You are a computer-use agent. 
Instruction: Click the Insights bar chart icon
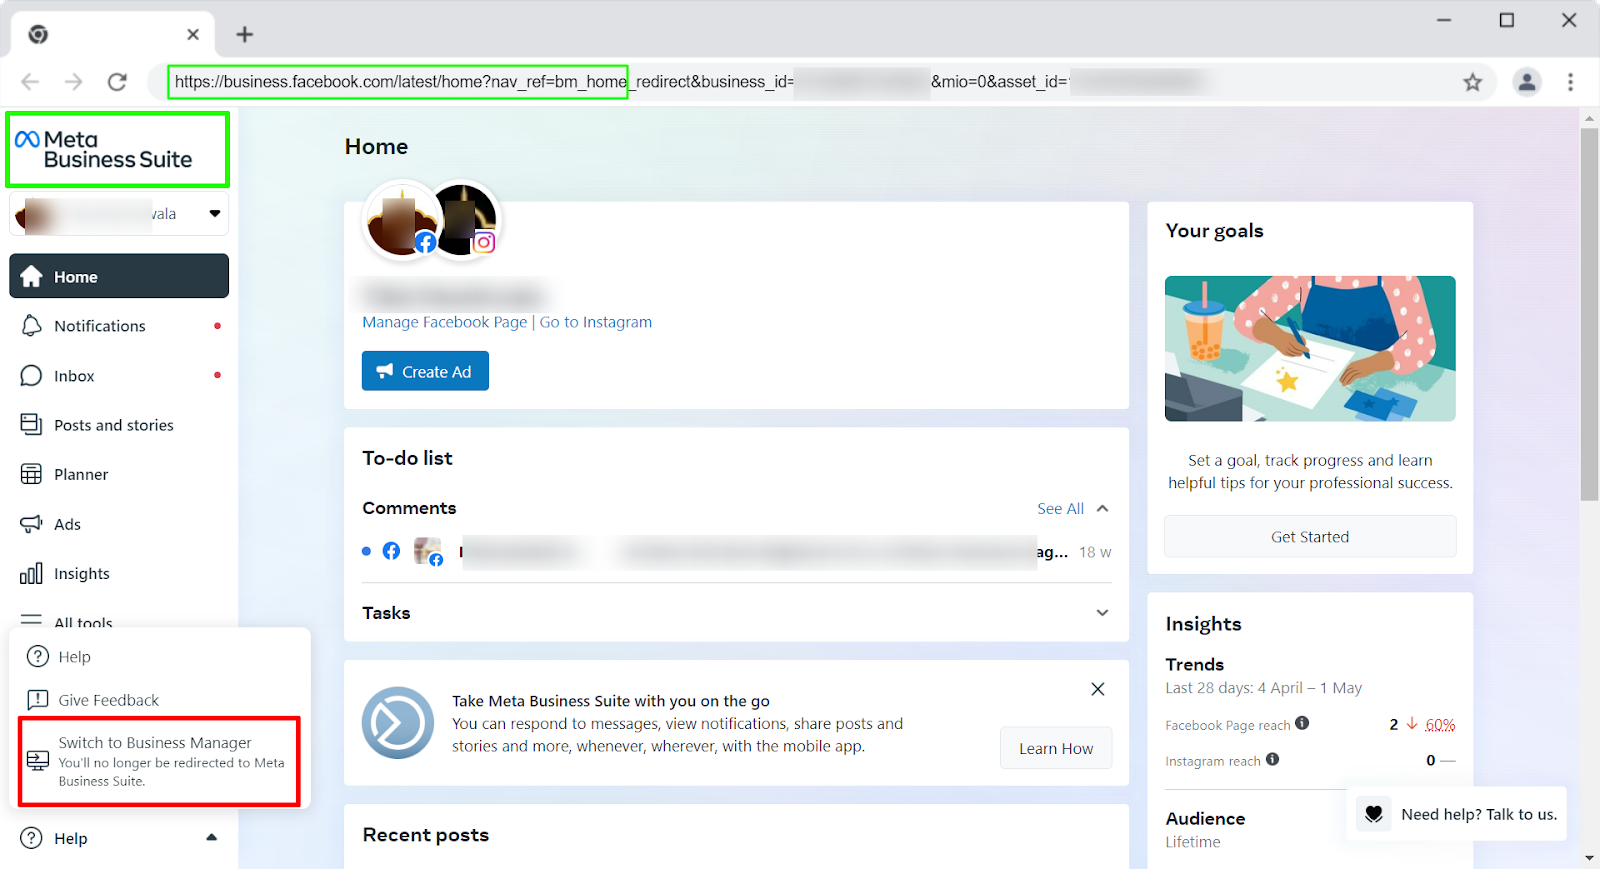[32, 573]
